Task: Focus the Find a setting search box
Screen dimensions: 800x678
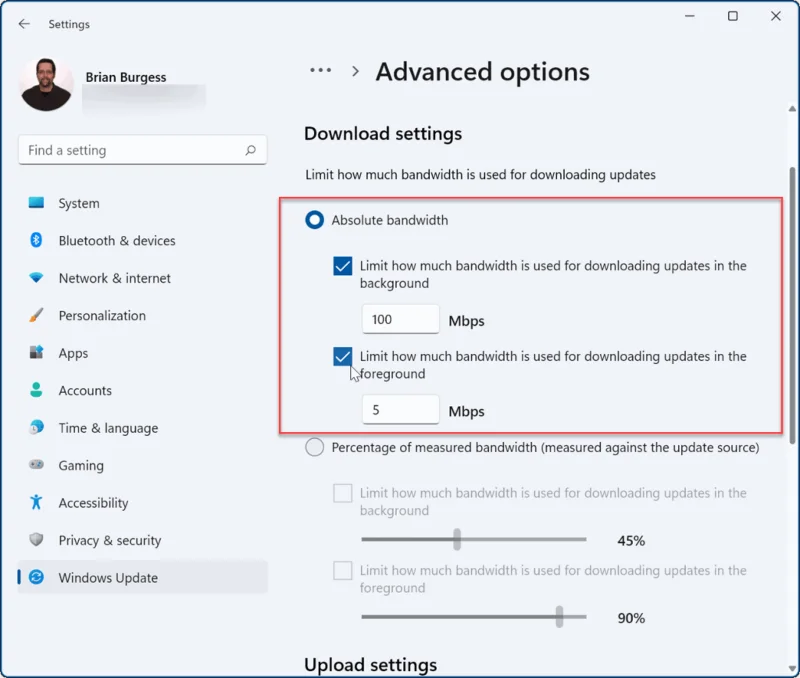Action: (142, 150)
